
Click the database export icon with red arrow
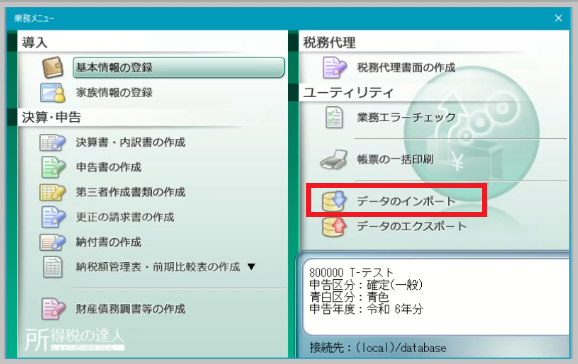tap(334, 226)
